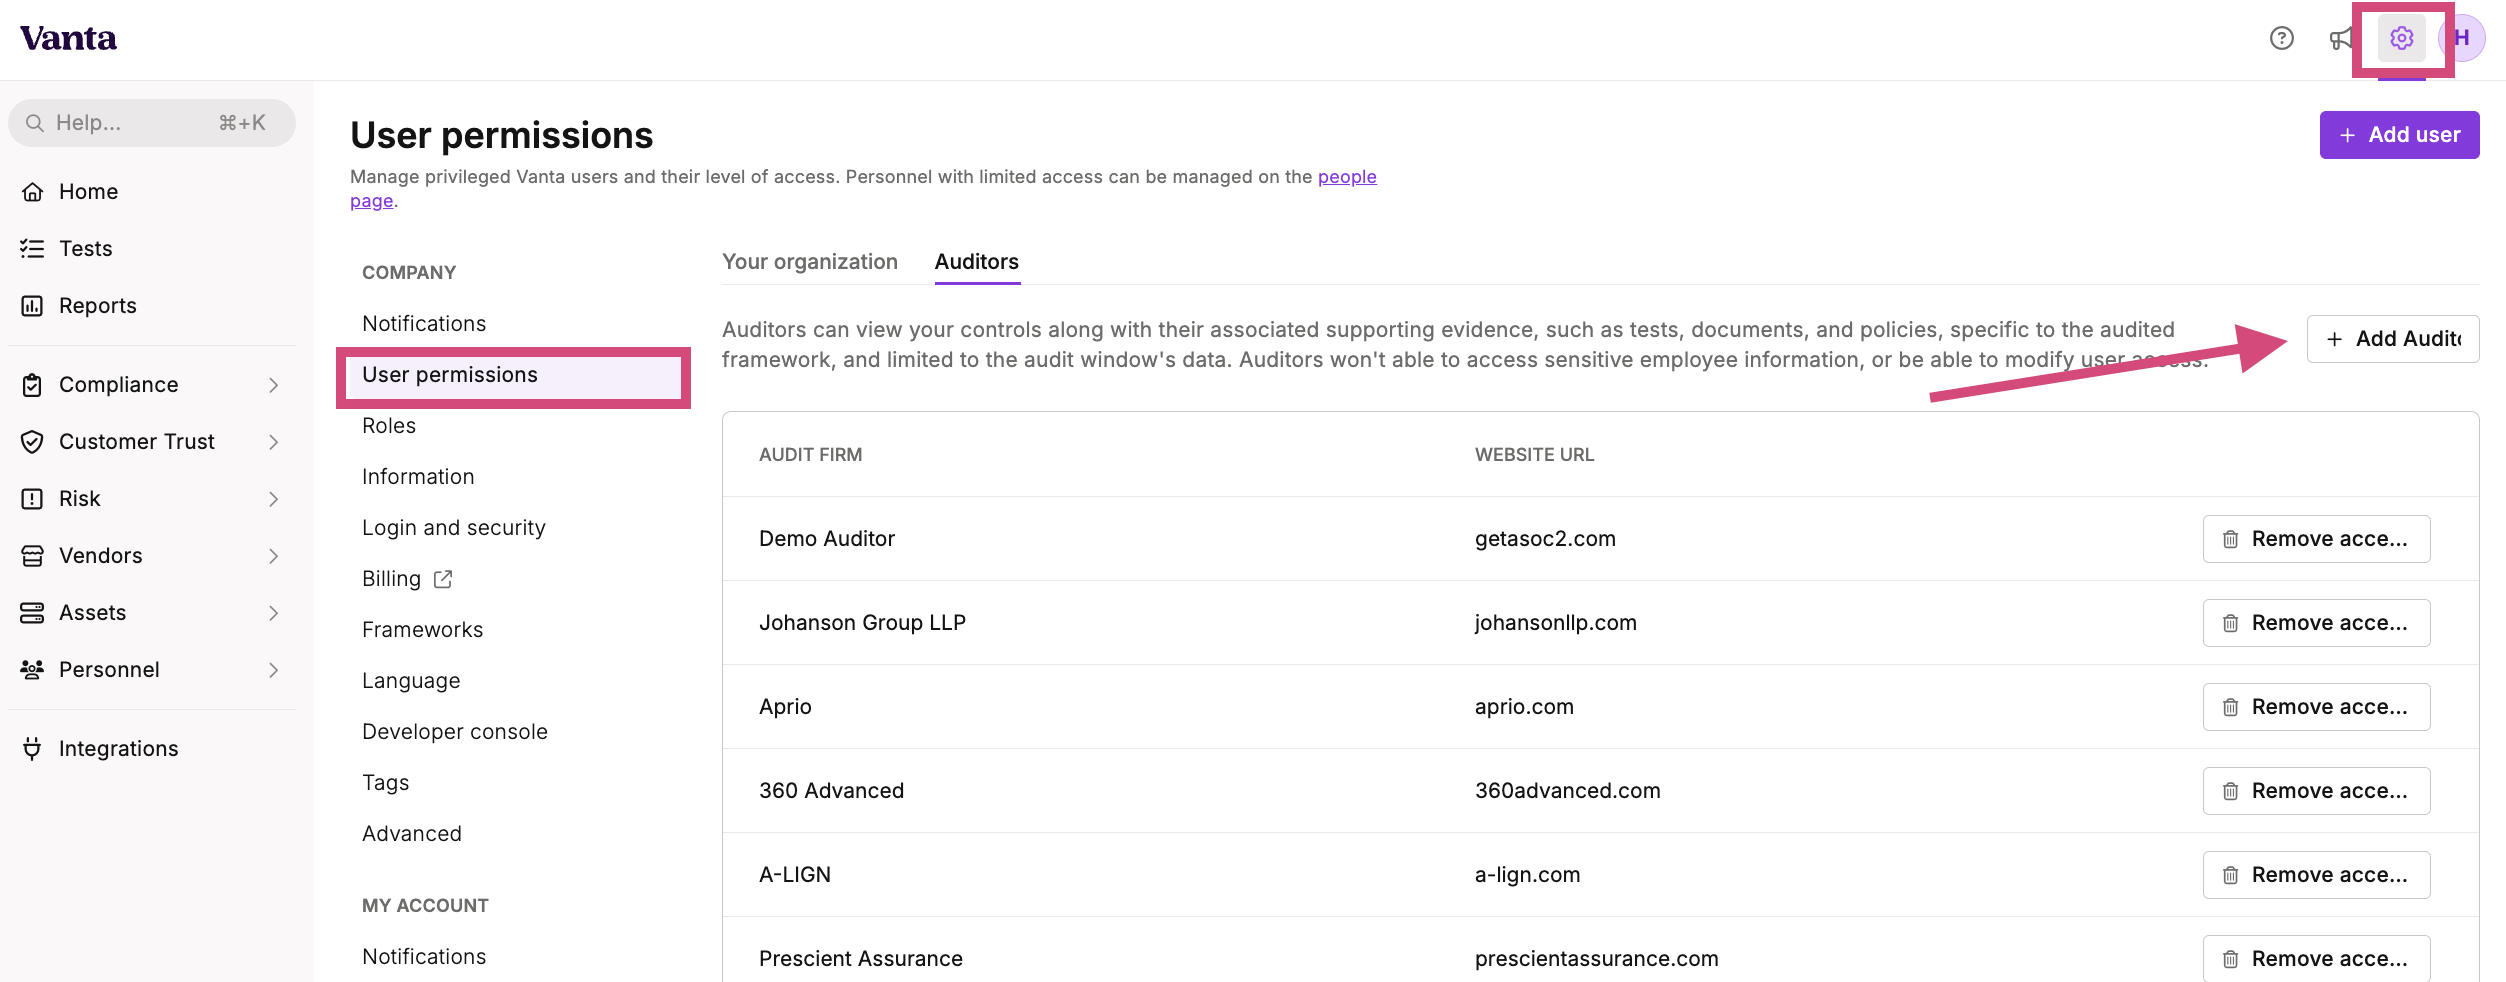Click the WEBSITE URL column header
Screen dimensions: 2506x982
1534,454
